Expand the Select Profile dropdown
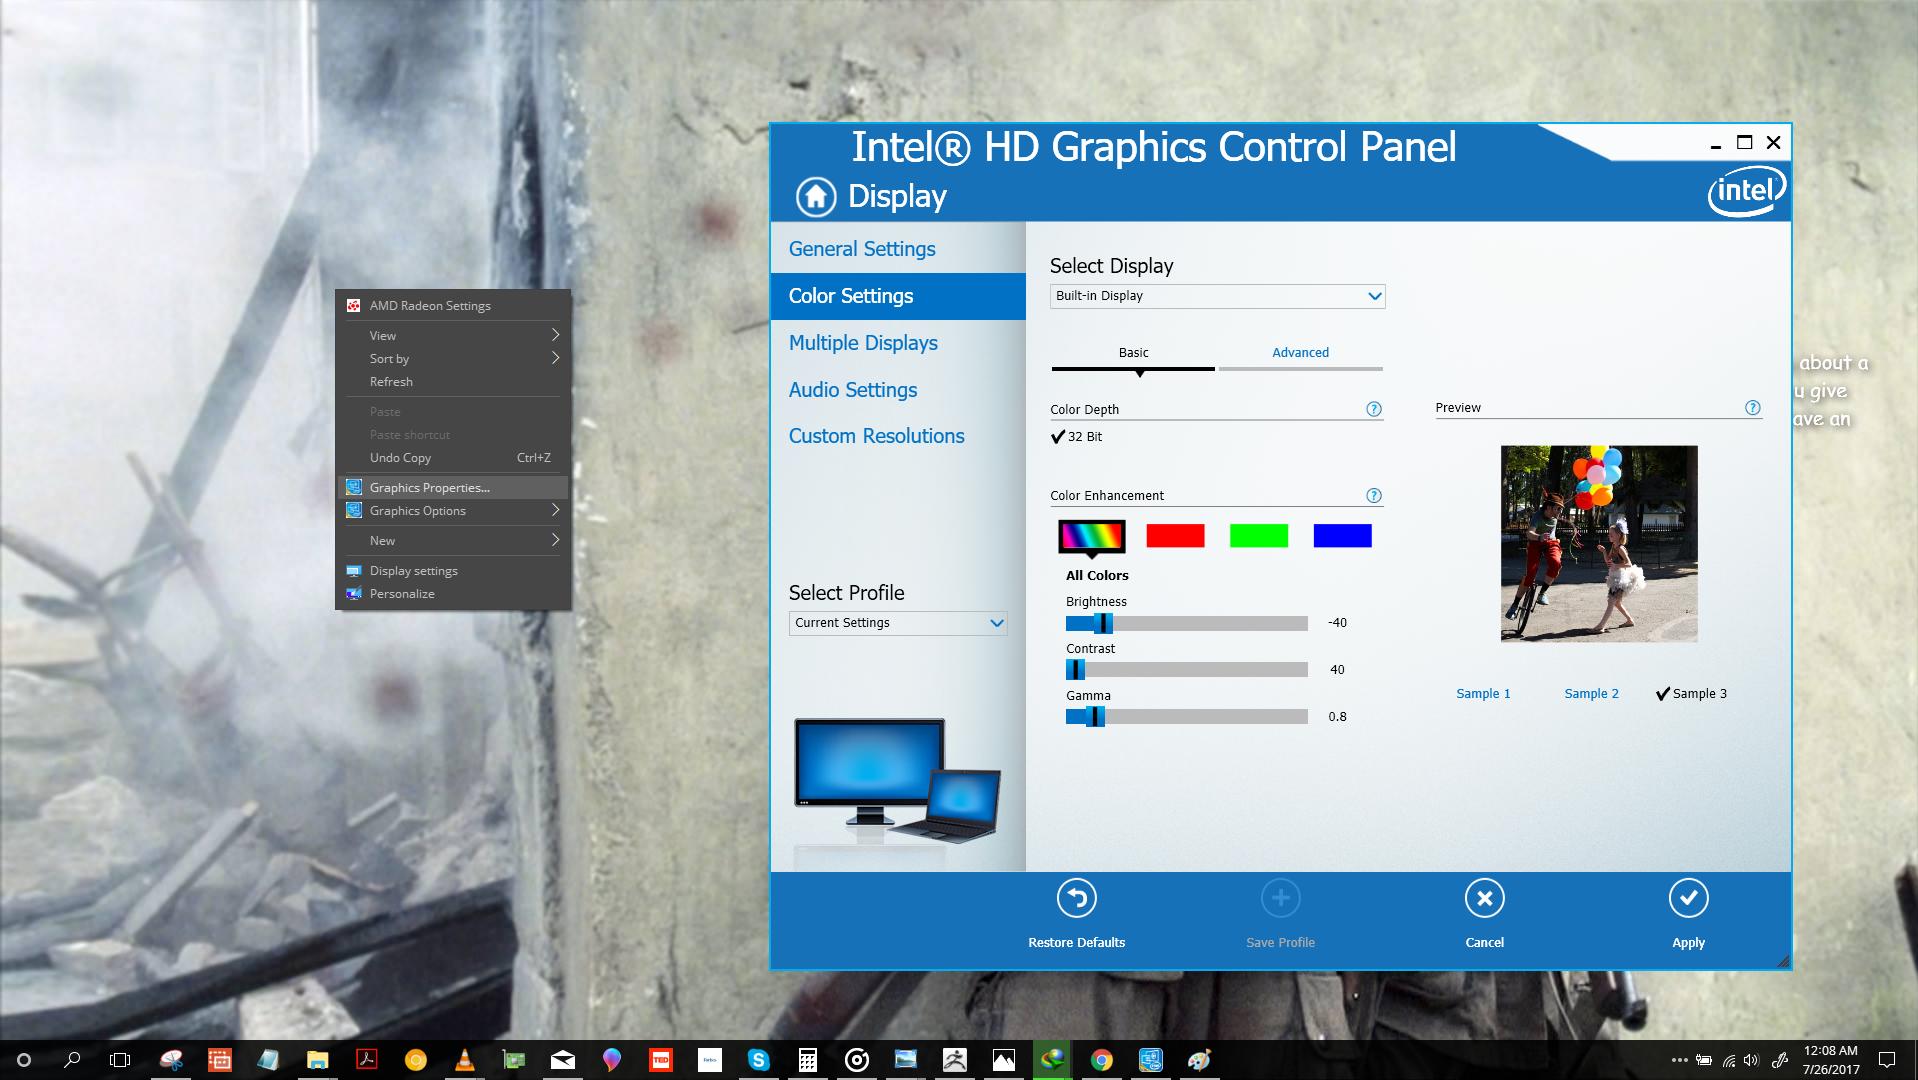Viewport: 1918px width, 1080px height. point(897,623)
